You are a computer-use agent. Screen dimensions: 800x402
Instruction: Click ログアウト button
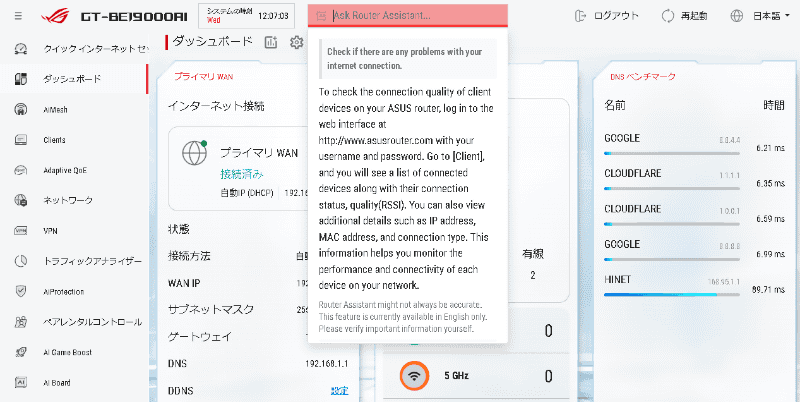point(606,16)
